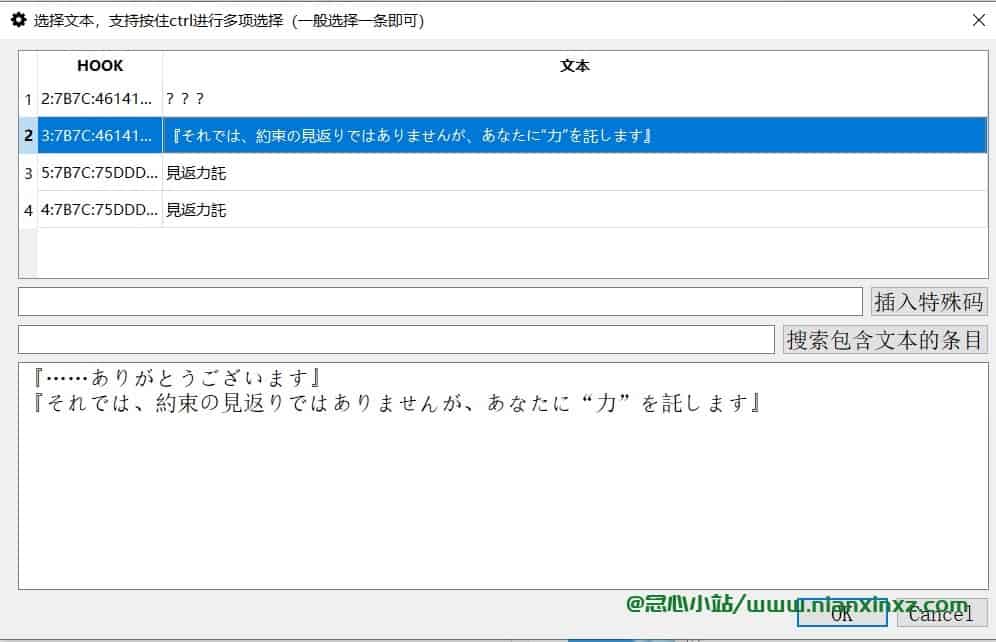Viewport: 996px width, 642px height.
Task: Focus the special code input field
Action: 440,302
